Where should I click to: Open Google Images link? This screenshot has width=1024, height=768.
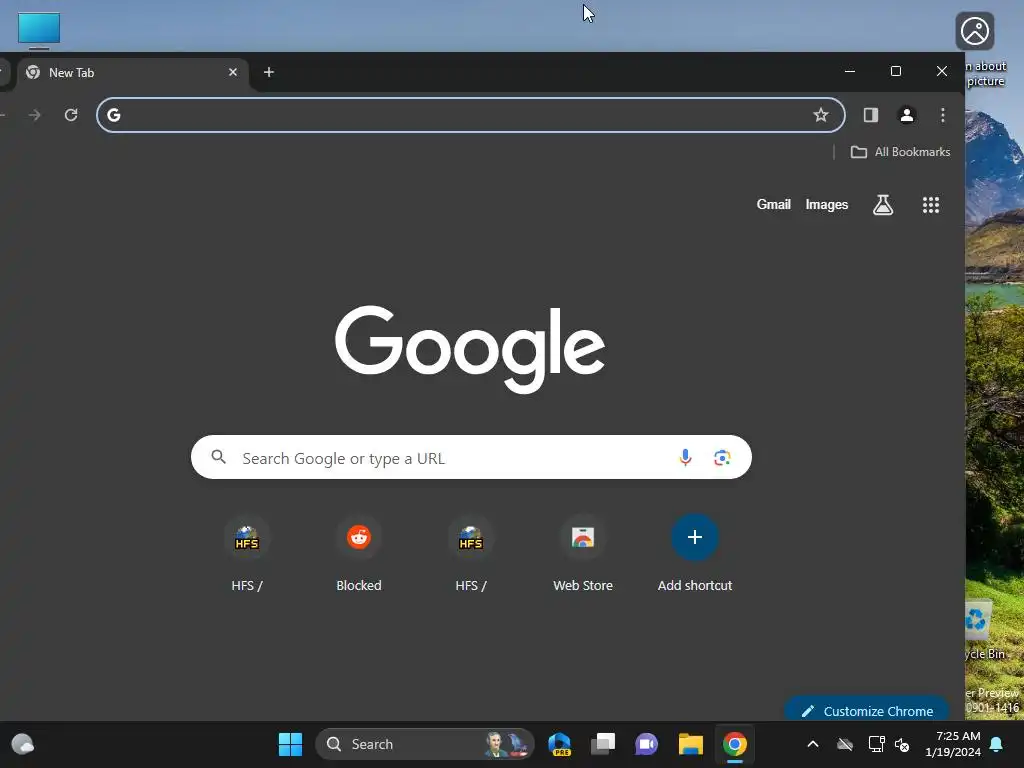(826, 204)
